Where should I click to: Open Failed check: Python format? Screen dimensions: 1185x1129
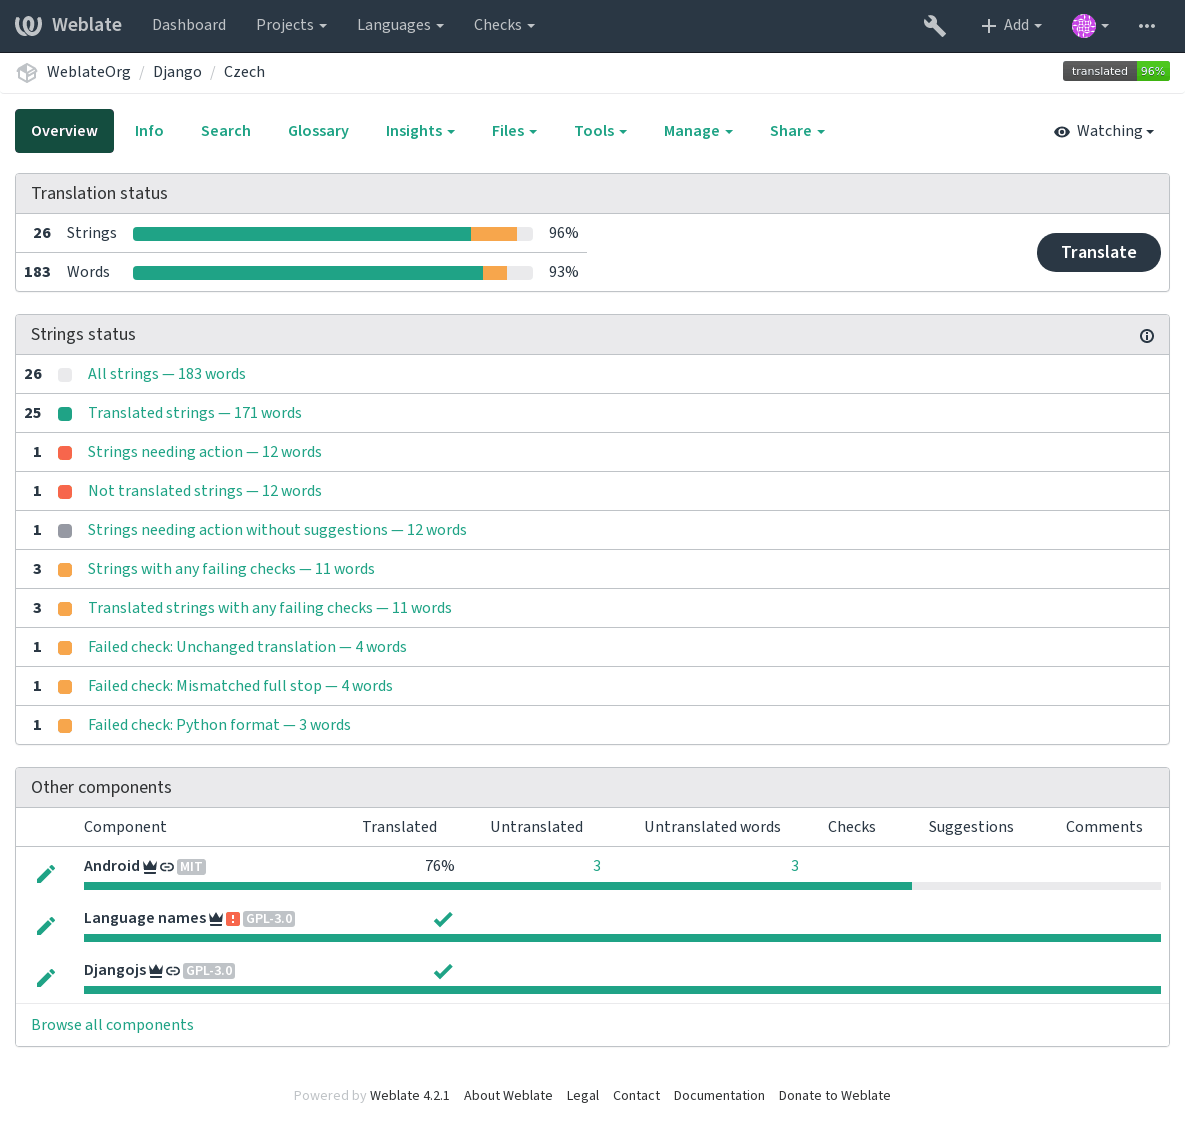click(219, 725)
